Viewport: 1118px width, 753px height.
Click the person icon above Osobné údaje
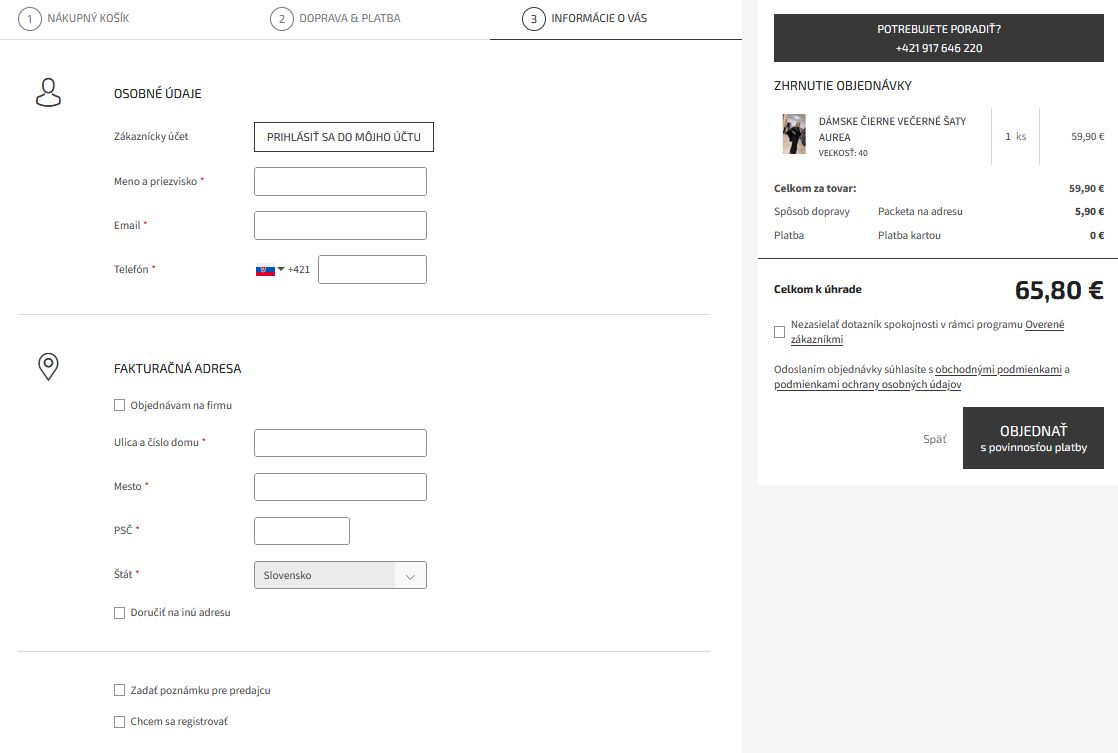pos(47,93)
